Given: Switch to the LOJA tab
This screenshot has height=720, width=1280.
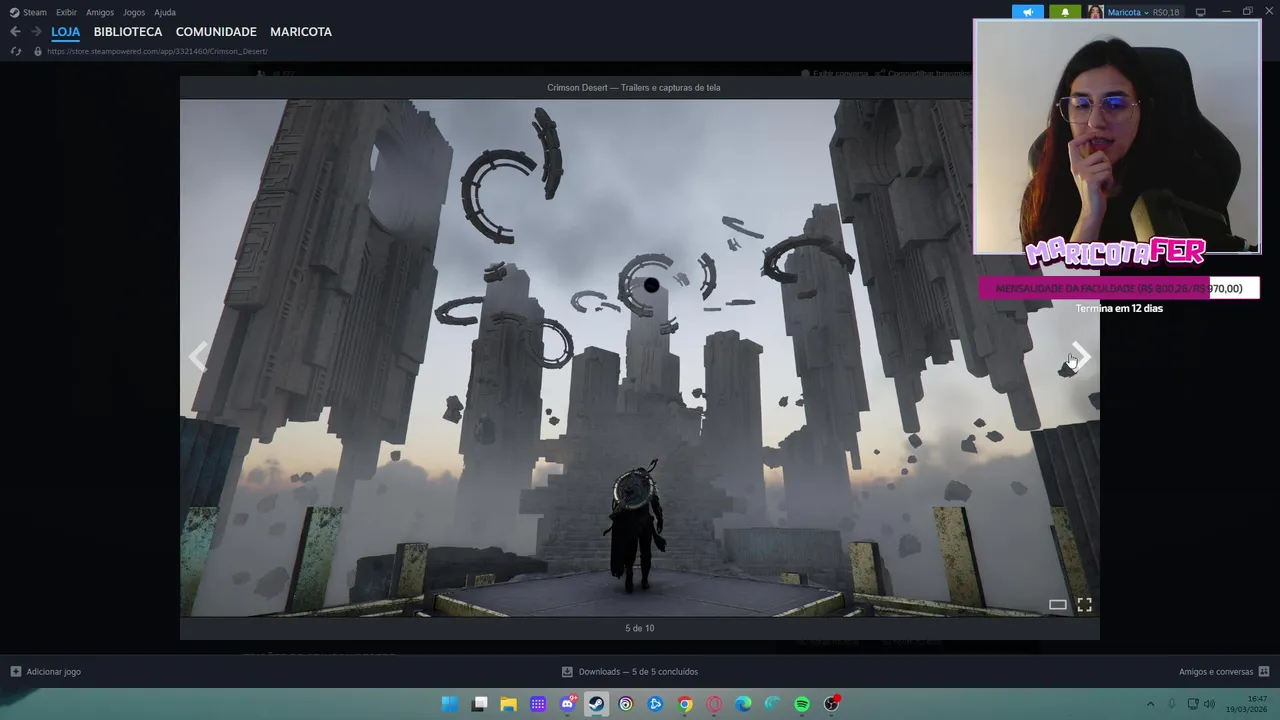Looking at the screenshot, I should (65, 32).
